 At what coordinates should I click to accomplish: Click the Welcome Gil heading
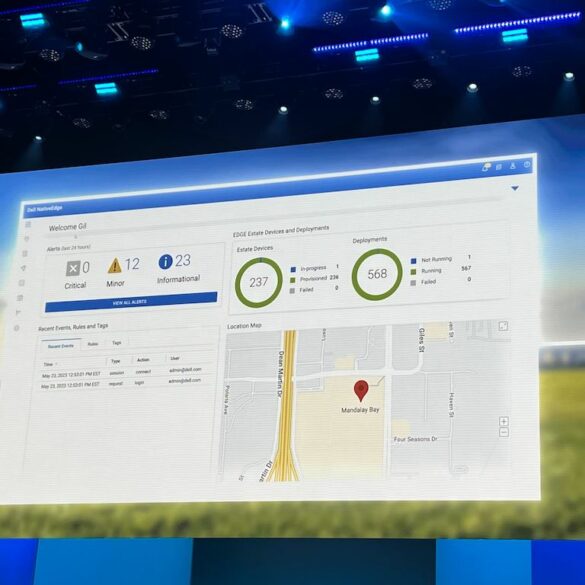(x=68, y=227)
